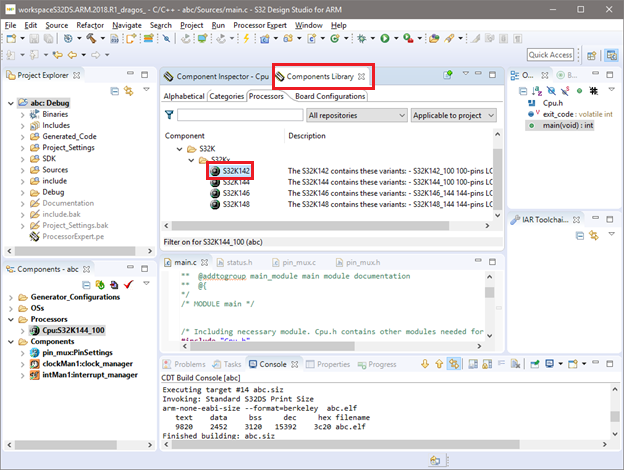The width and height of the screenshot is (624, 470).
Task: Click the Quick Access field
Action: [x=550, y=55]
